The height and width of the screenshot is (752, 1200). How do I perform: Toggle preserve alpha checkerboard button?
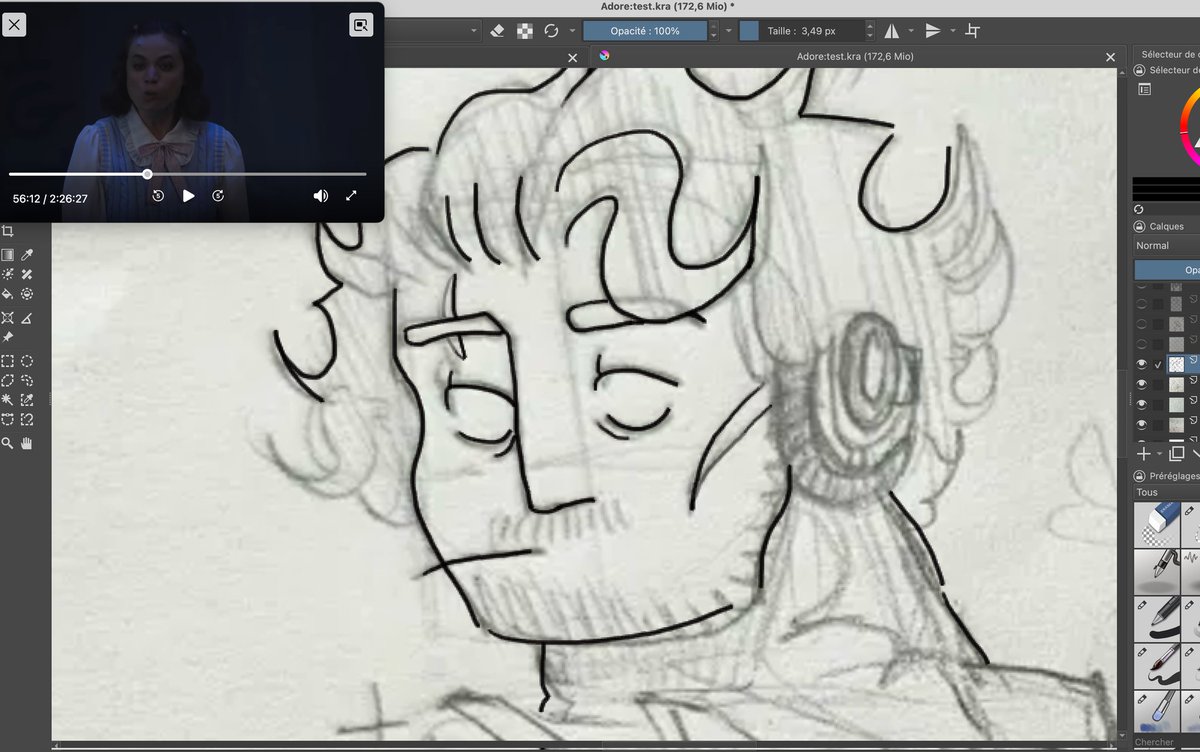[524, 31]
